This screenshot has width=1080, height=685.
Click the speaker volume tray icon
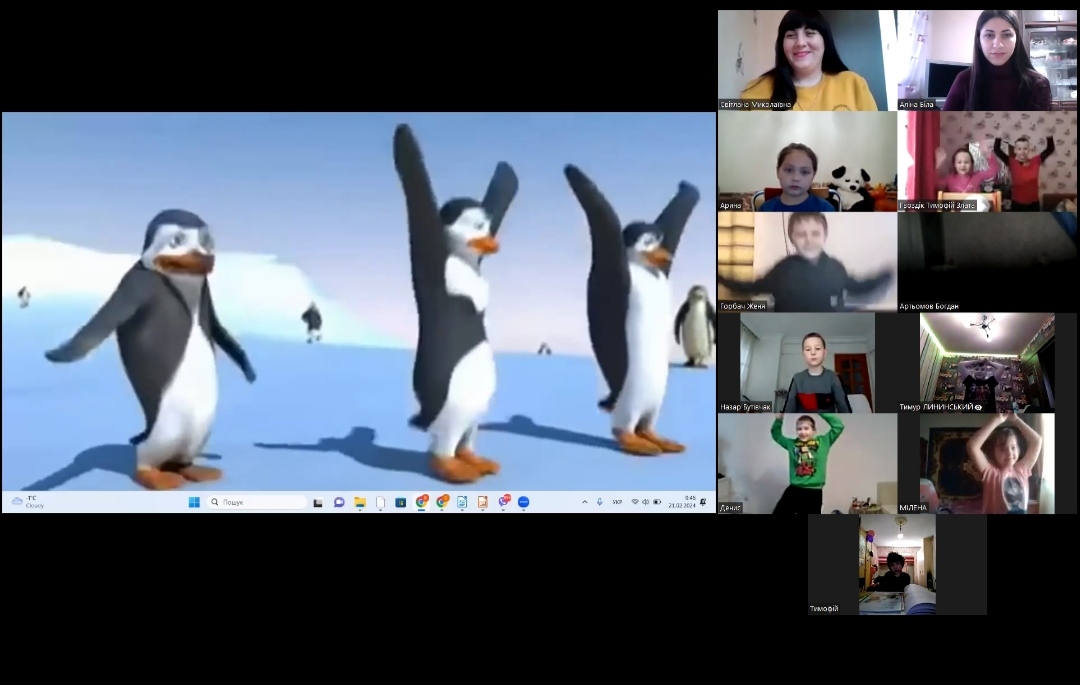tap(645, 502)
